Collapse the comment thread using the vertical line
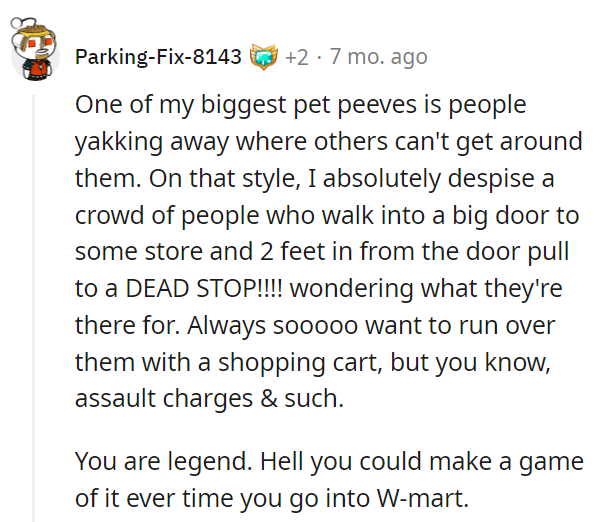Viewport: 612px width, 522px height. coord(34,308)
